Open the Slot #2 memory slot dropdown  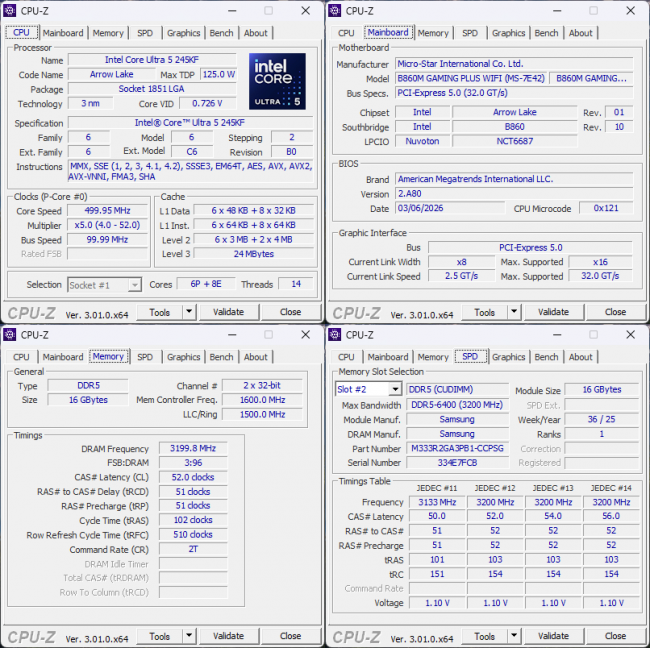[x=368, y=389]
